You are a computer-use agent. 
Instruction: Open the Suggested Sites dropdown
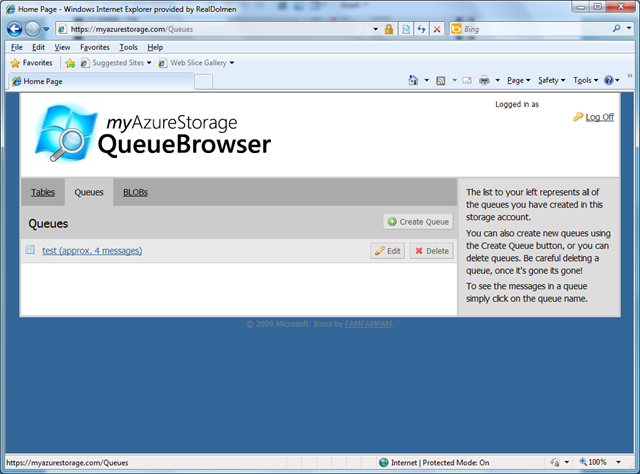pyautogui.click(x=116, y=63)
